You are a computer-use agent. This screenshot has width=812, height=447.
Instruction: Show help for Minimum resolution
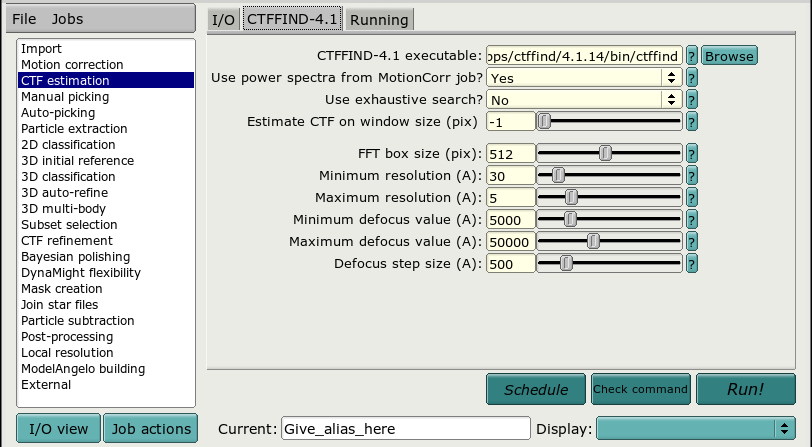point(691,176)
